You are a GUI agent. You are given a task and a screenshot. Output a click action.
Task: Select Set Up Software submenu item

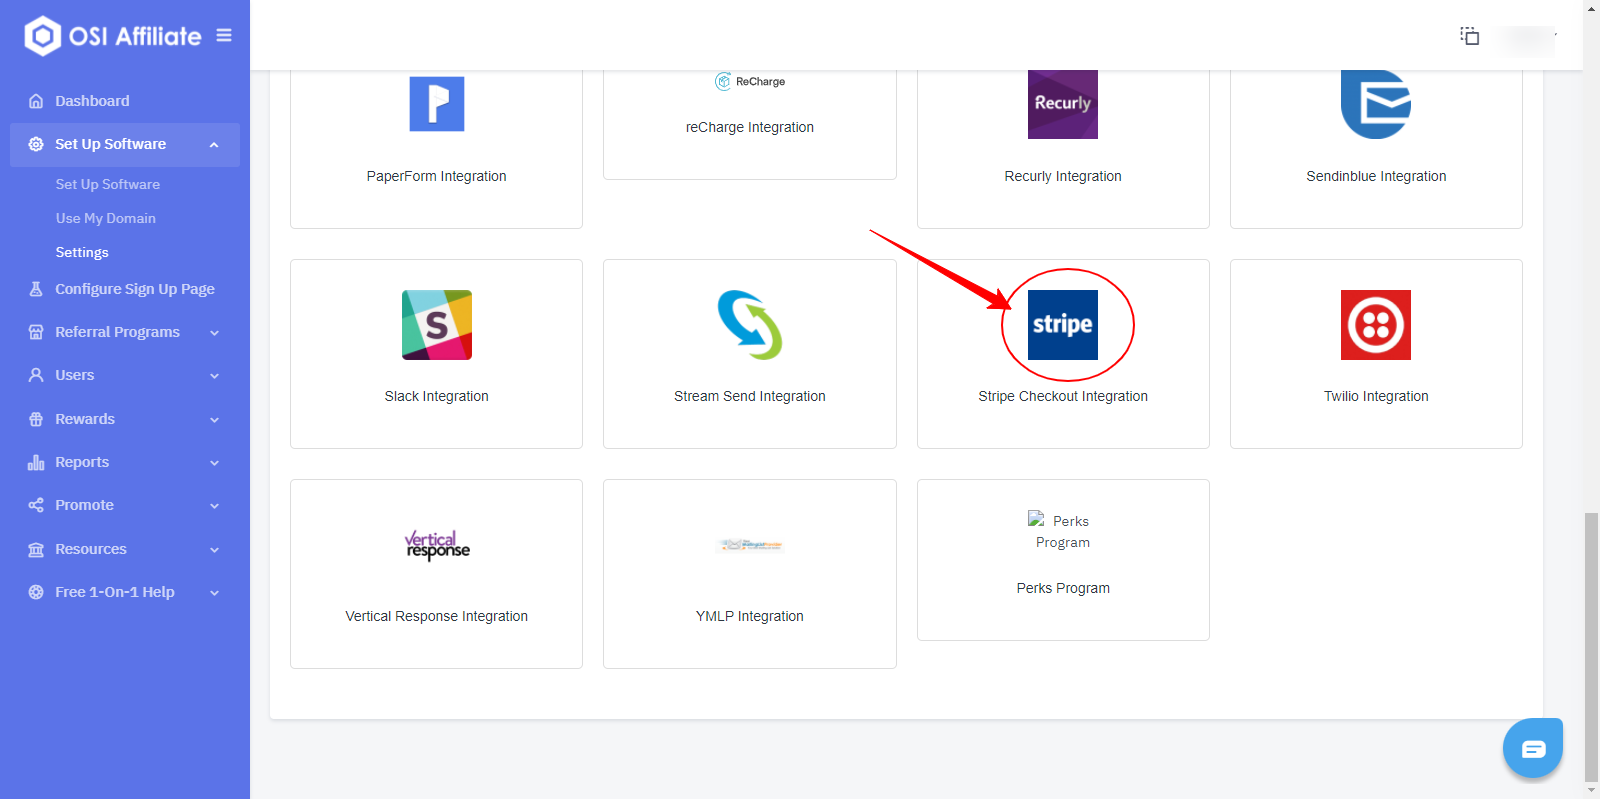coord(108,184)
